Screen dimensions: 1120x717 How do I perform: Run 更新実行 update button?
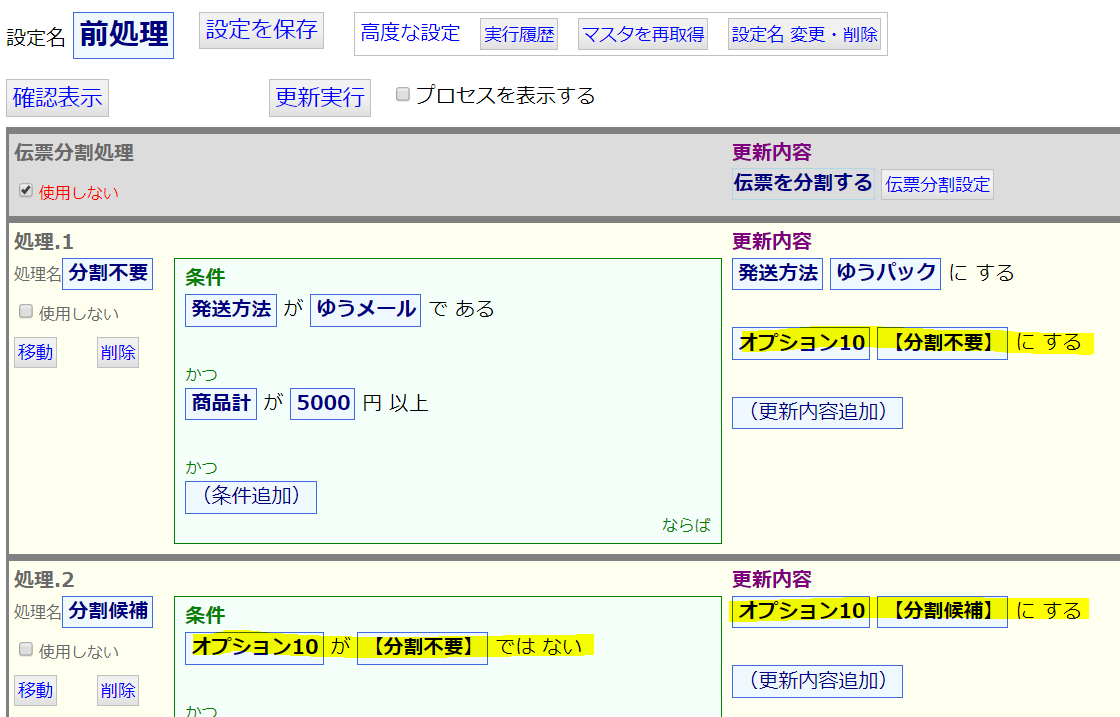(x=320, y=98)
